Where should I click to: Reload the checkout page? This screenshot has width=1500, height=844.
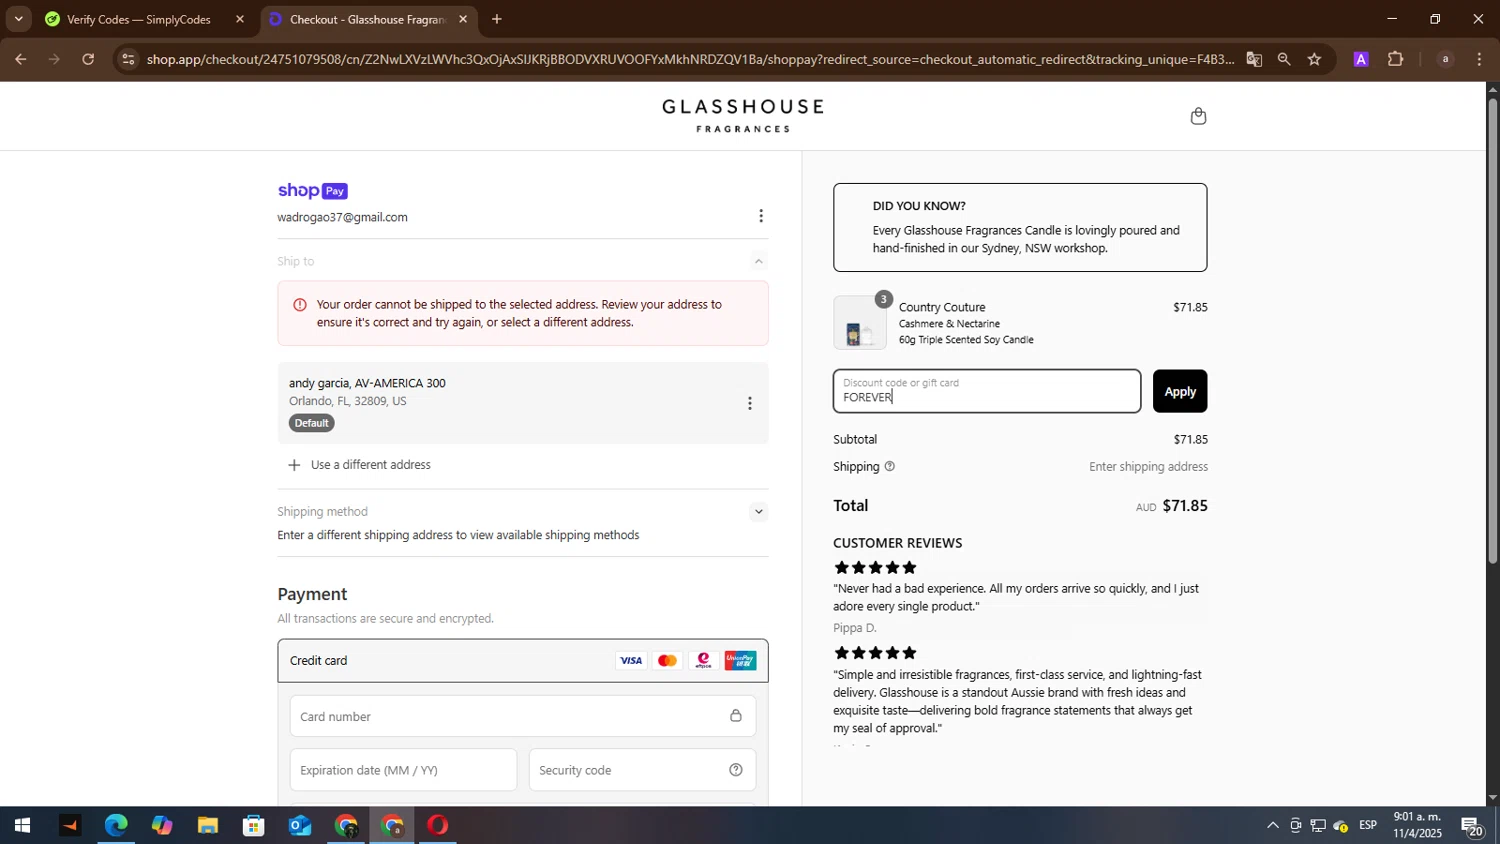click(88, 60)
